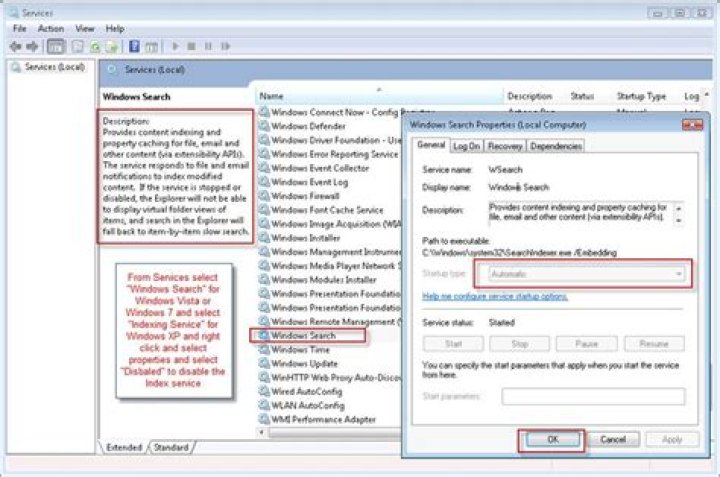This screenshot has height=477, width=720.
Task: Click the Refresh toolbar icon
Action: point(95,46)
